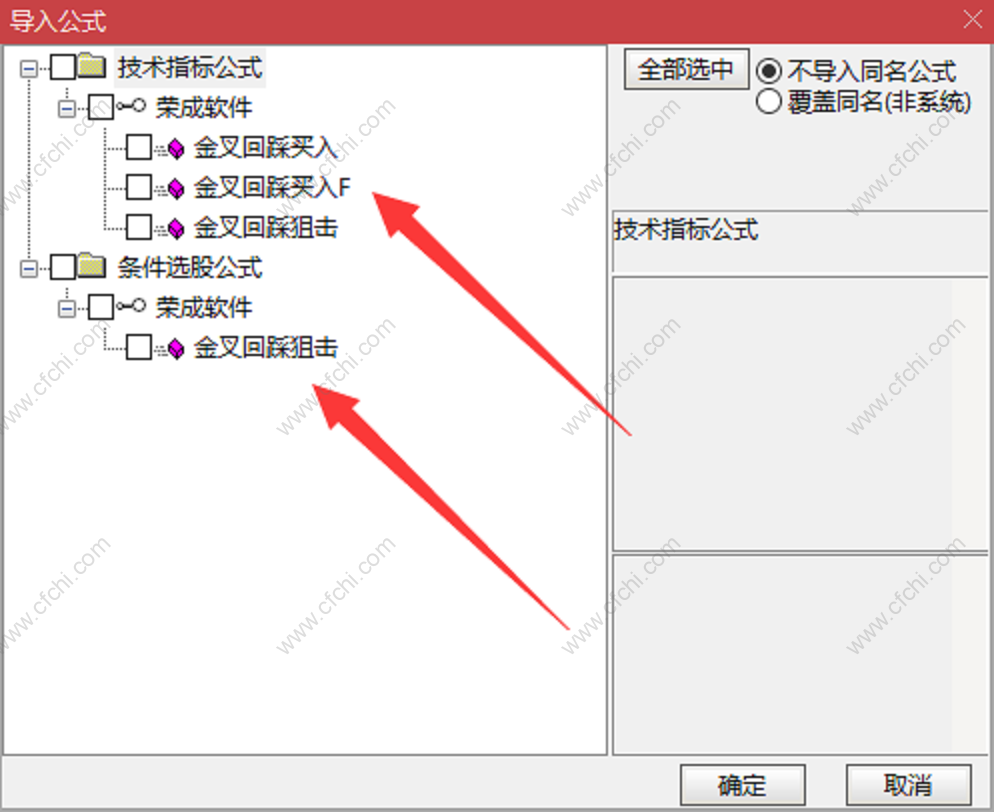Check the box for 金叉回踩买入F
This screenshot has width=994, height=812.
139,187
